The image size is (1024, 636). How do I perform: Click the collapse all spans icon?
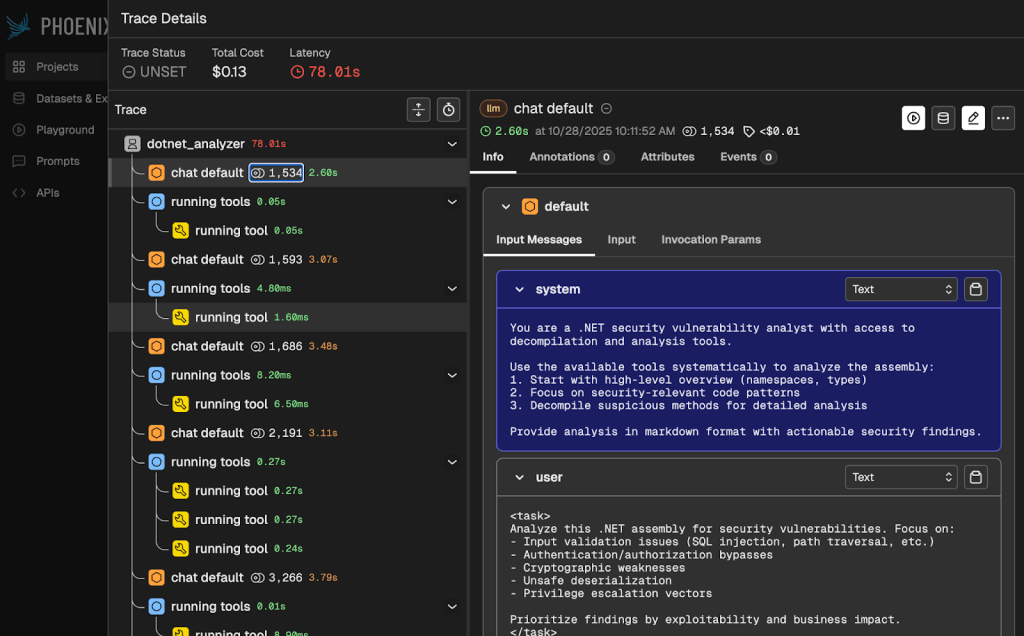pos(419,110)
